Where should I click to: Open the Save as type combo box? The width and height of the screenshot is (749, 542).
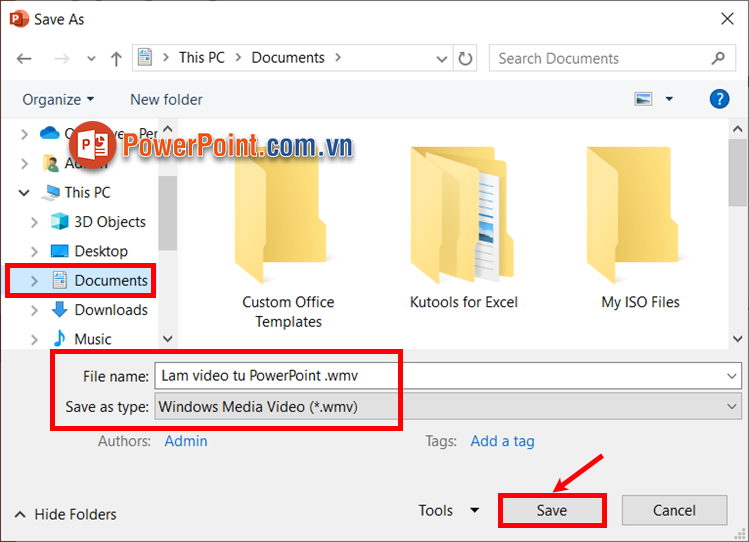click(448, 407)
